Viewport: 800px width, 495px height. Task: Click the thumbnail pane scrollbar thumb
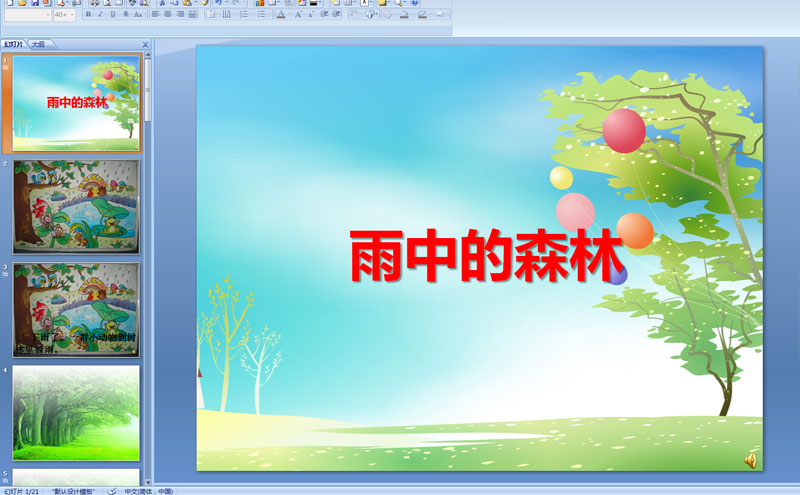tap(148, 90)
